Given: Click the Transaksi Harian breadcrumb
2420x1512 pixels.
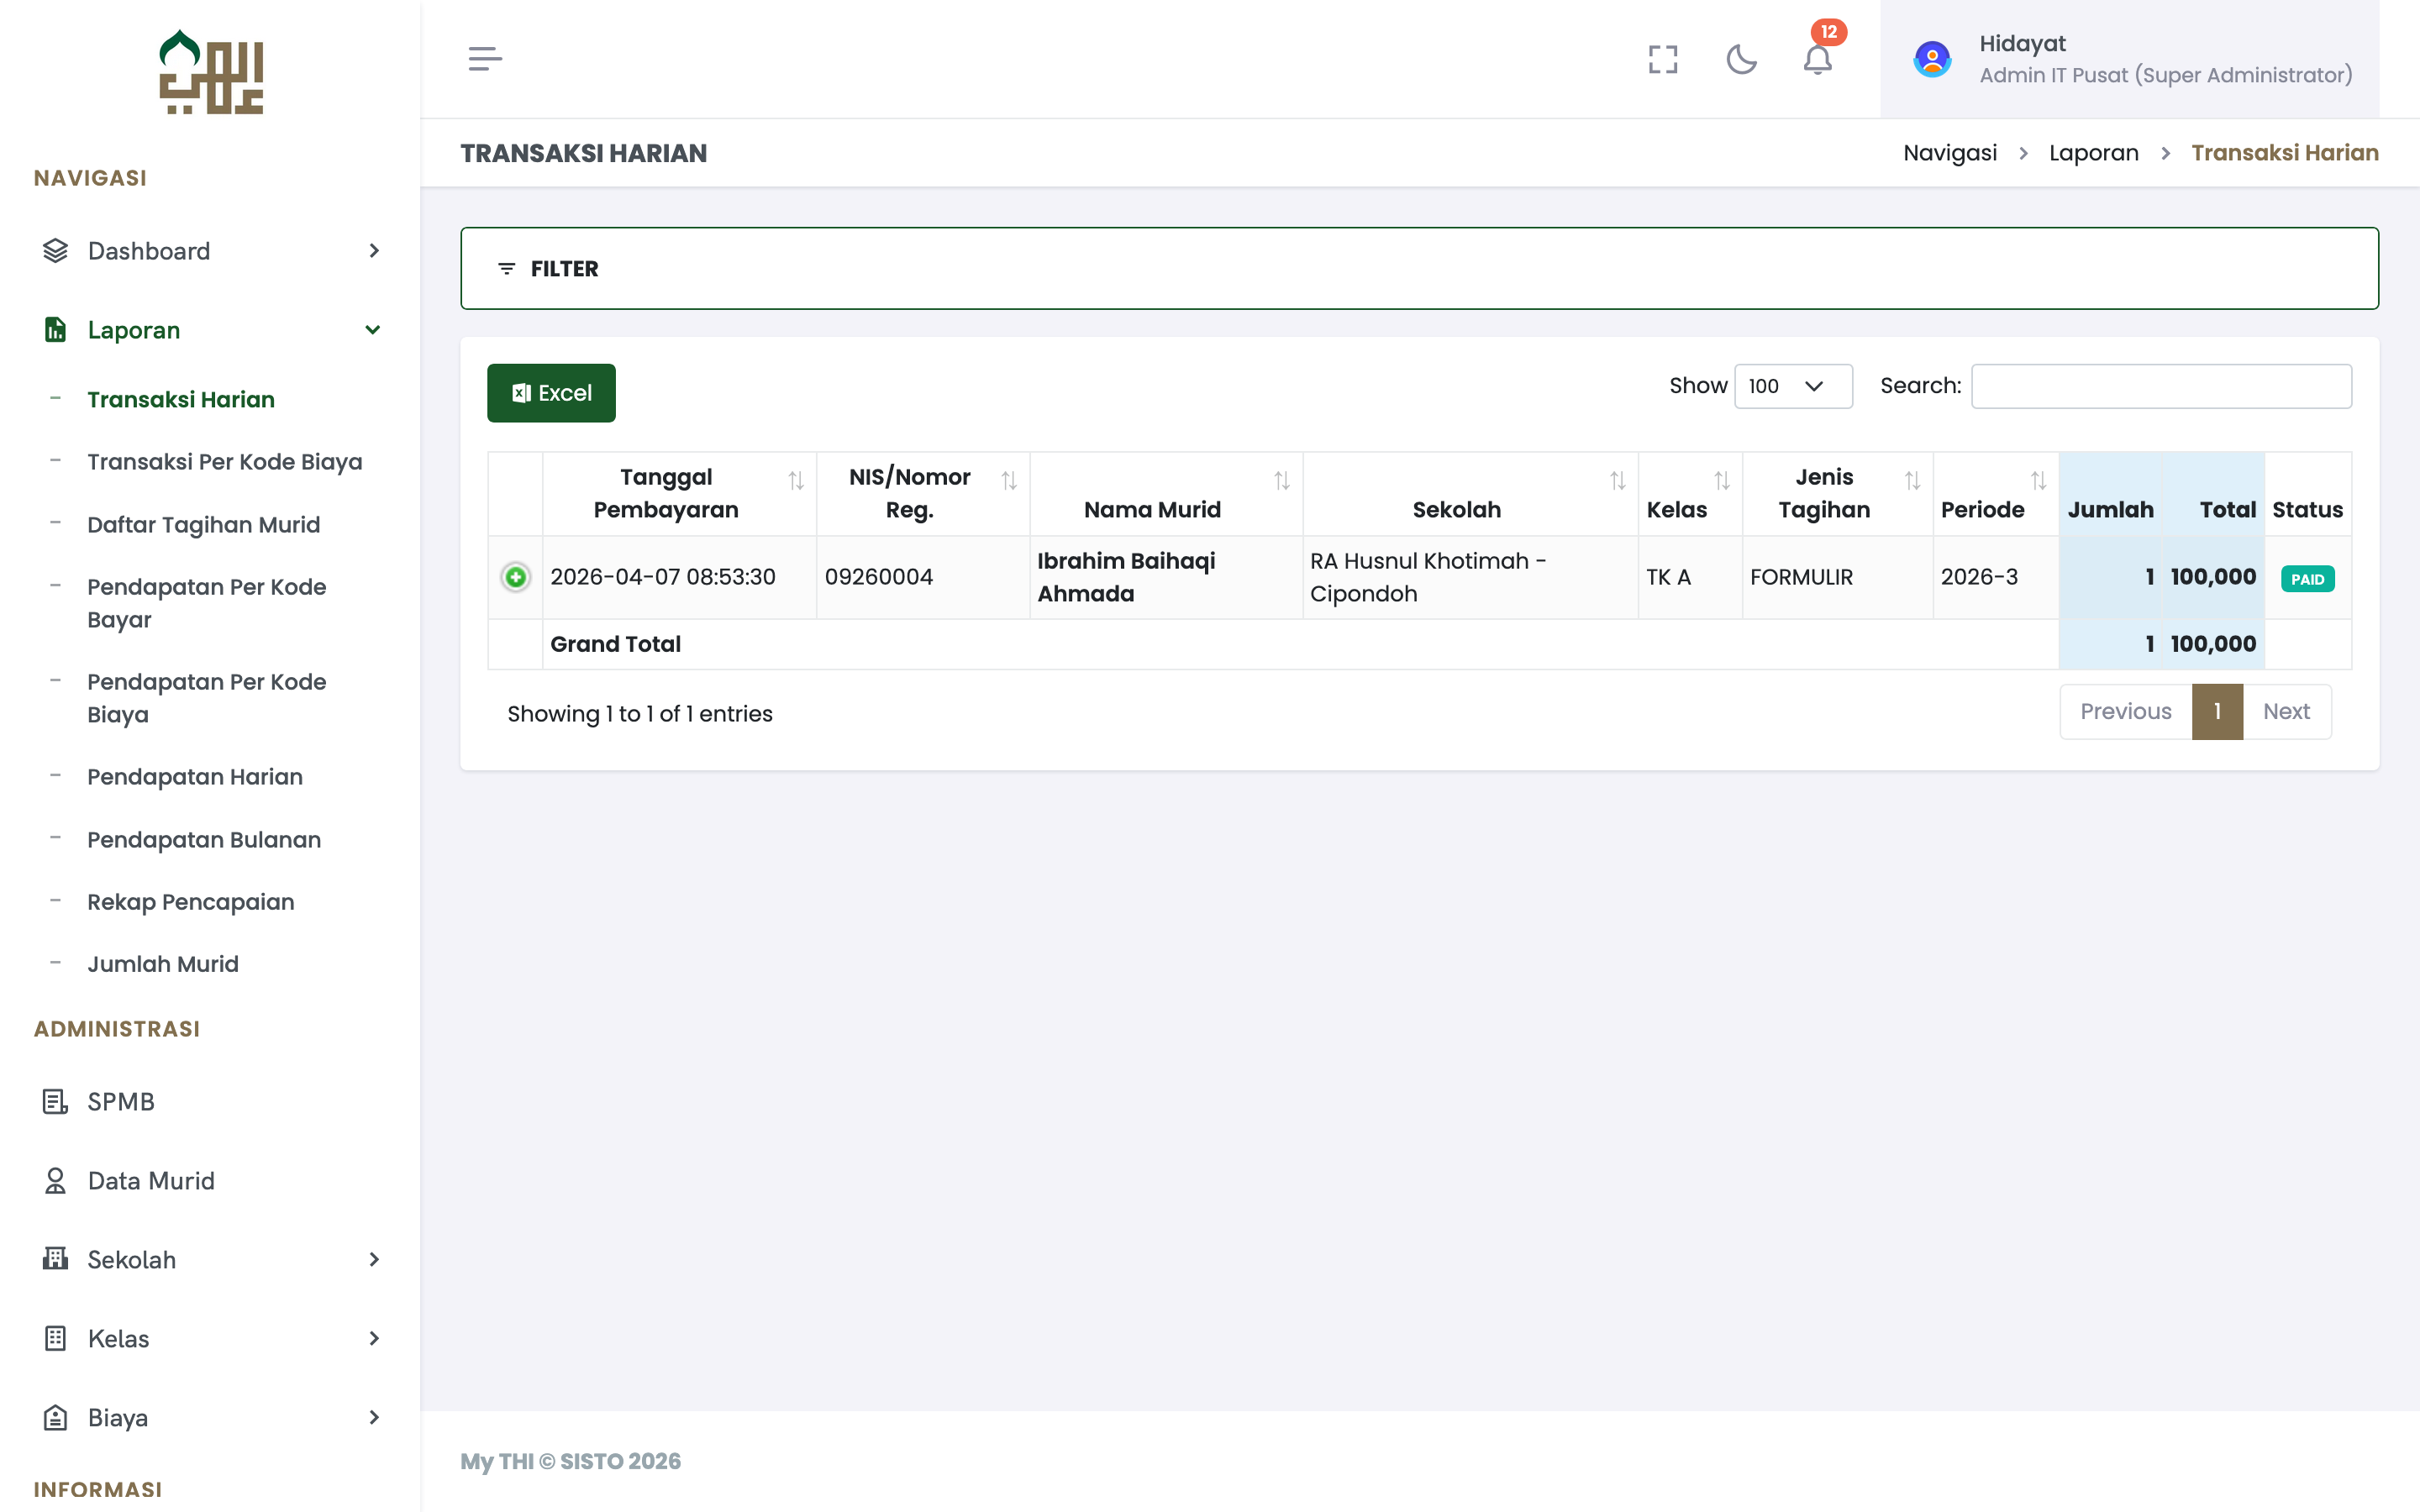Looking at the screenshot, I should point(2285,153).
